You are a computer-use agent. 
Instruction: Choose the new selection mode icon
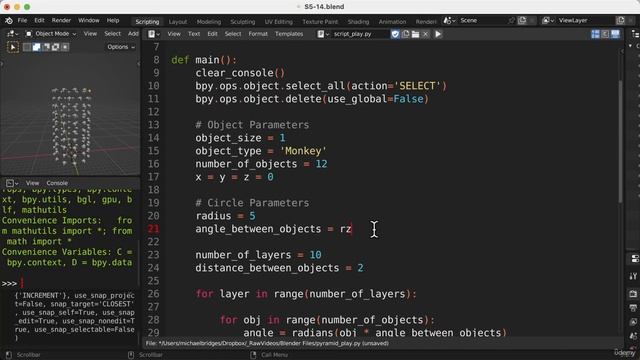[27, 47]
